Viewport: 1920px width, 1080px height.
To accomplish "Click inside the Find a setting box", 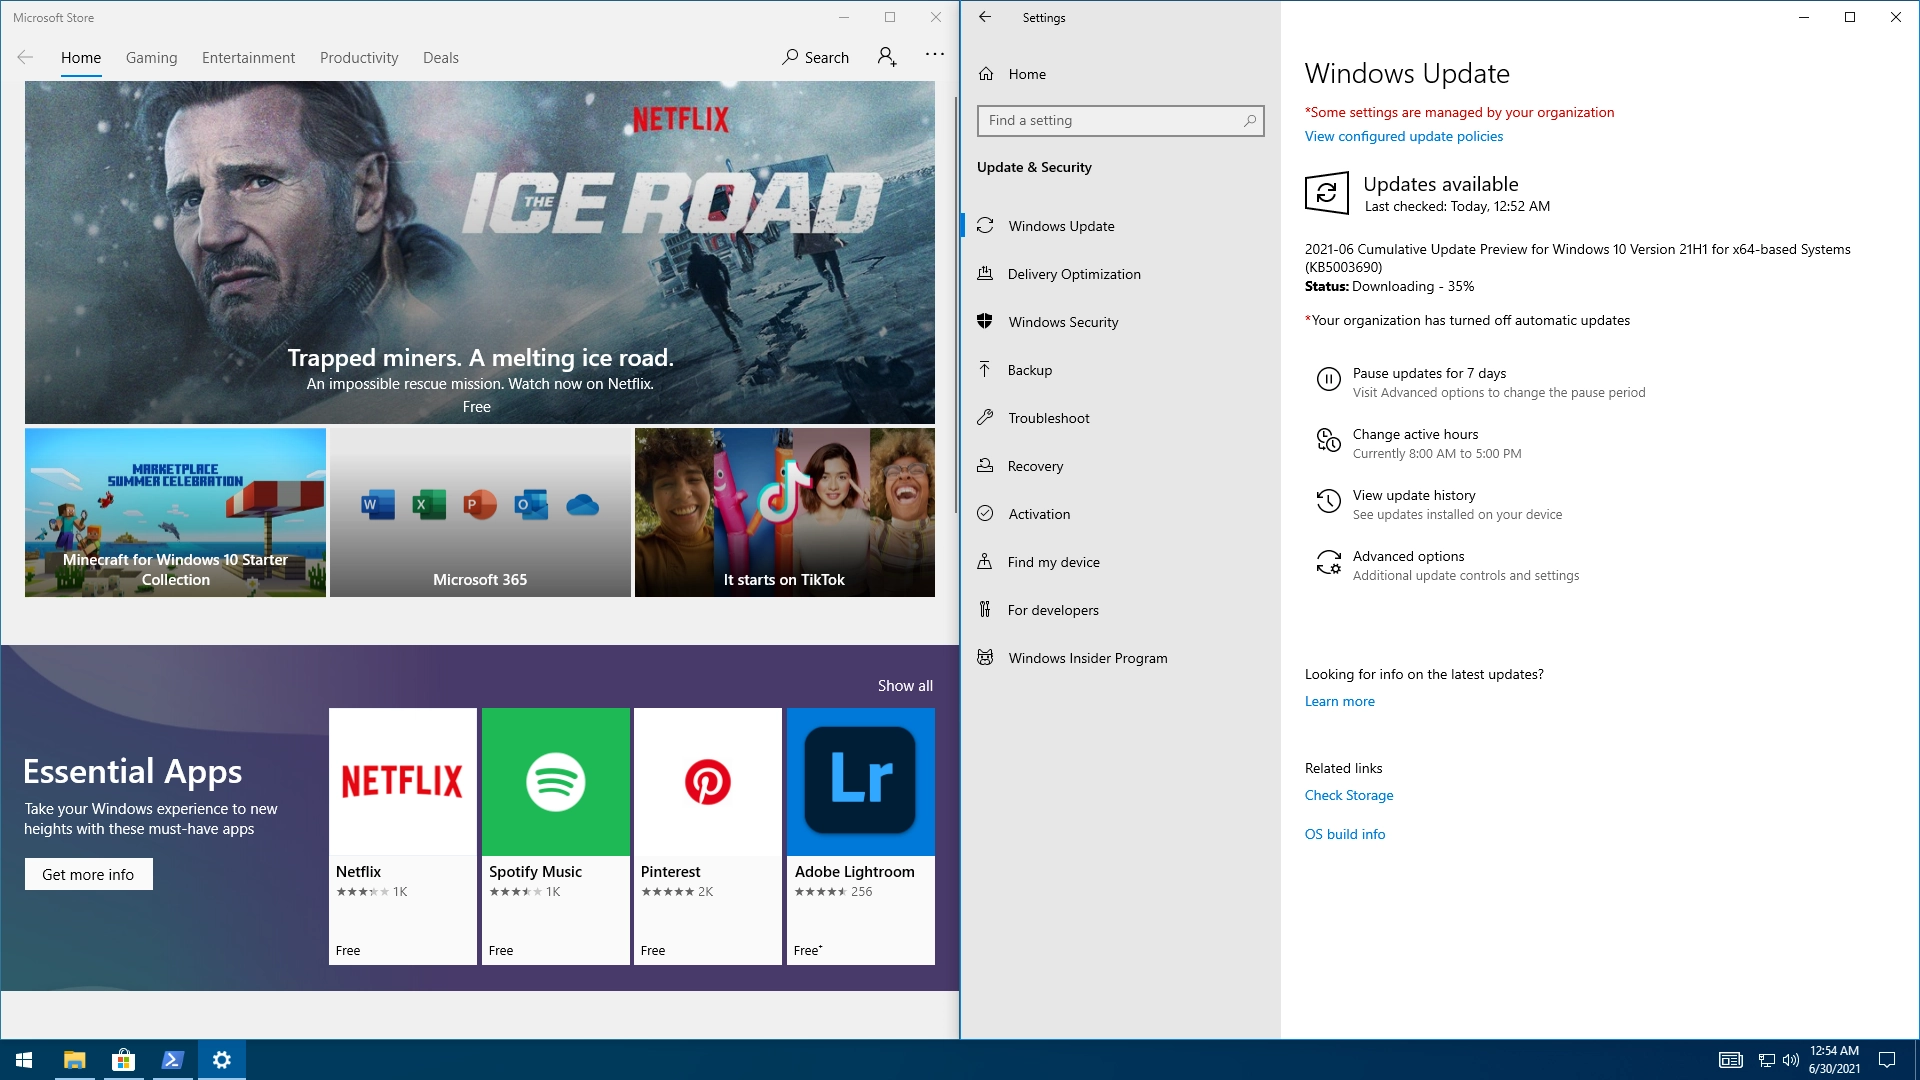I will coord(1120,121).
